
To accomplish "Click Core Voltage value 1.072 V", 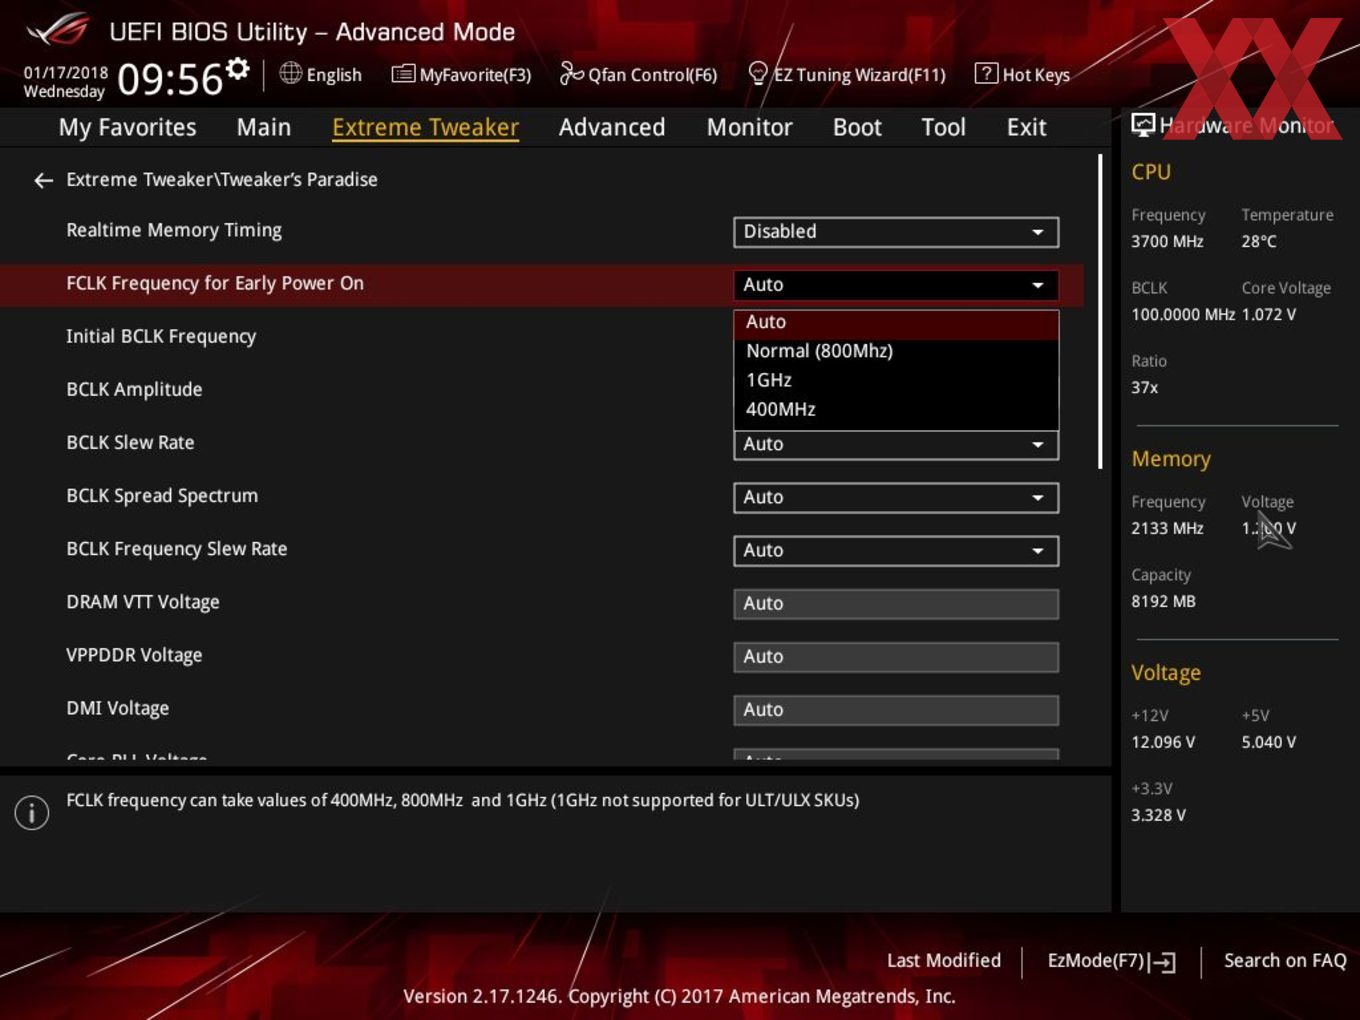I will pos(1269,314).
